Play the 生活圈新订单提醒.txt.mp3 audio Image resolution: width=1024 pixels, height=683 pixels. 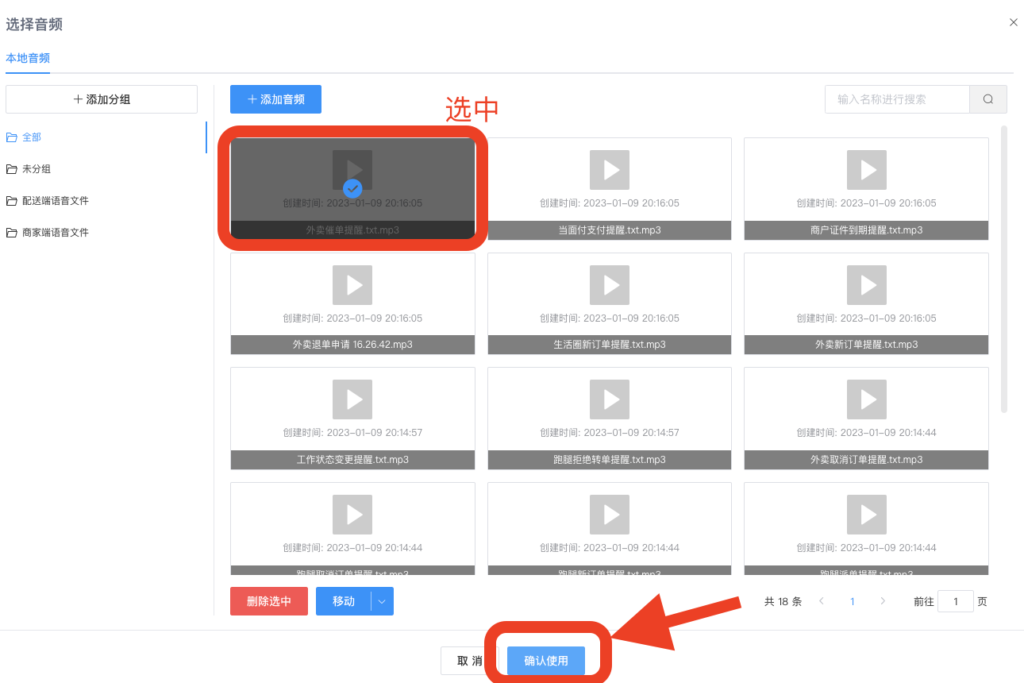click(x=609, y=285)
